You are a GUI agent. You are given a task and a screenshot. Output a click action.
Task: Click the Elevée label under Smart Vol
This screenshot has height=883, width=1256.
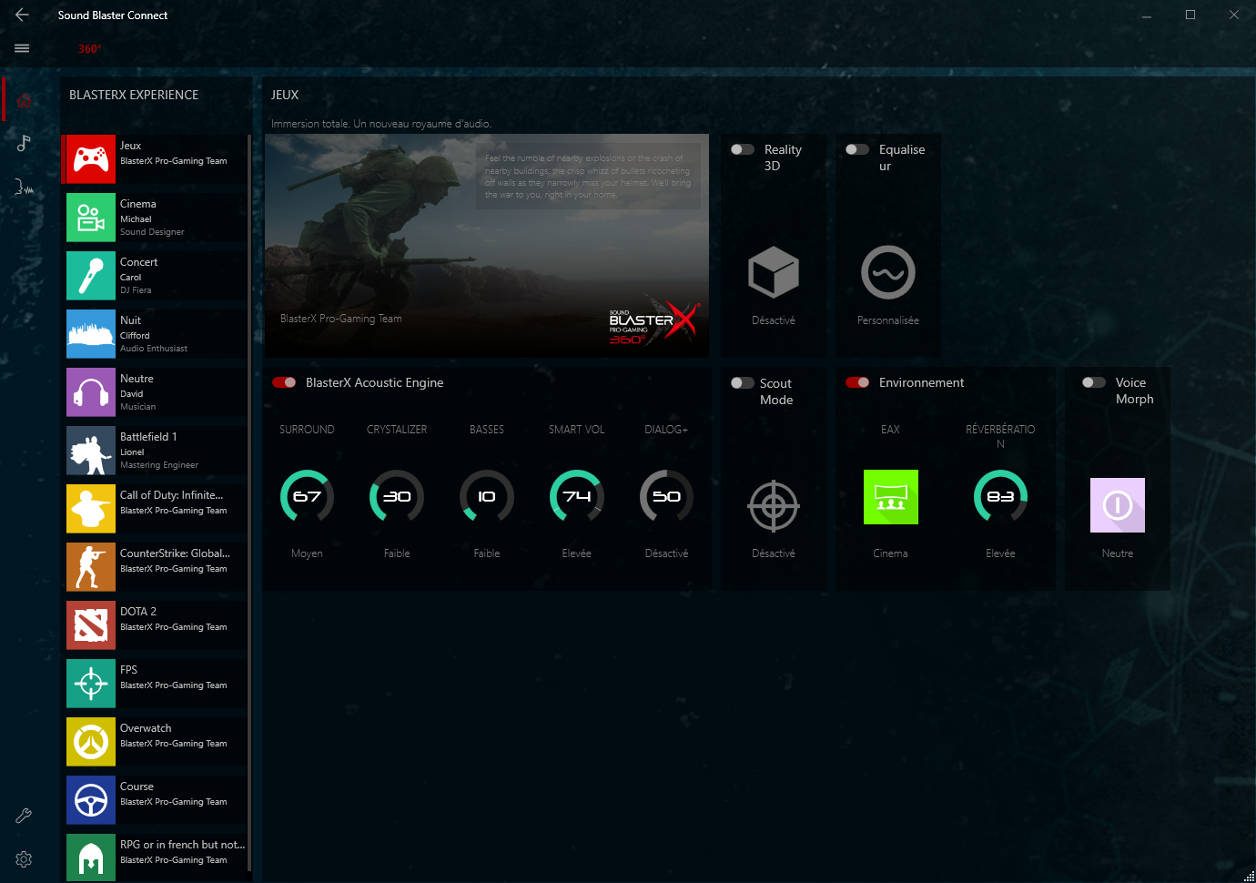click(x=577, y=553)
